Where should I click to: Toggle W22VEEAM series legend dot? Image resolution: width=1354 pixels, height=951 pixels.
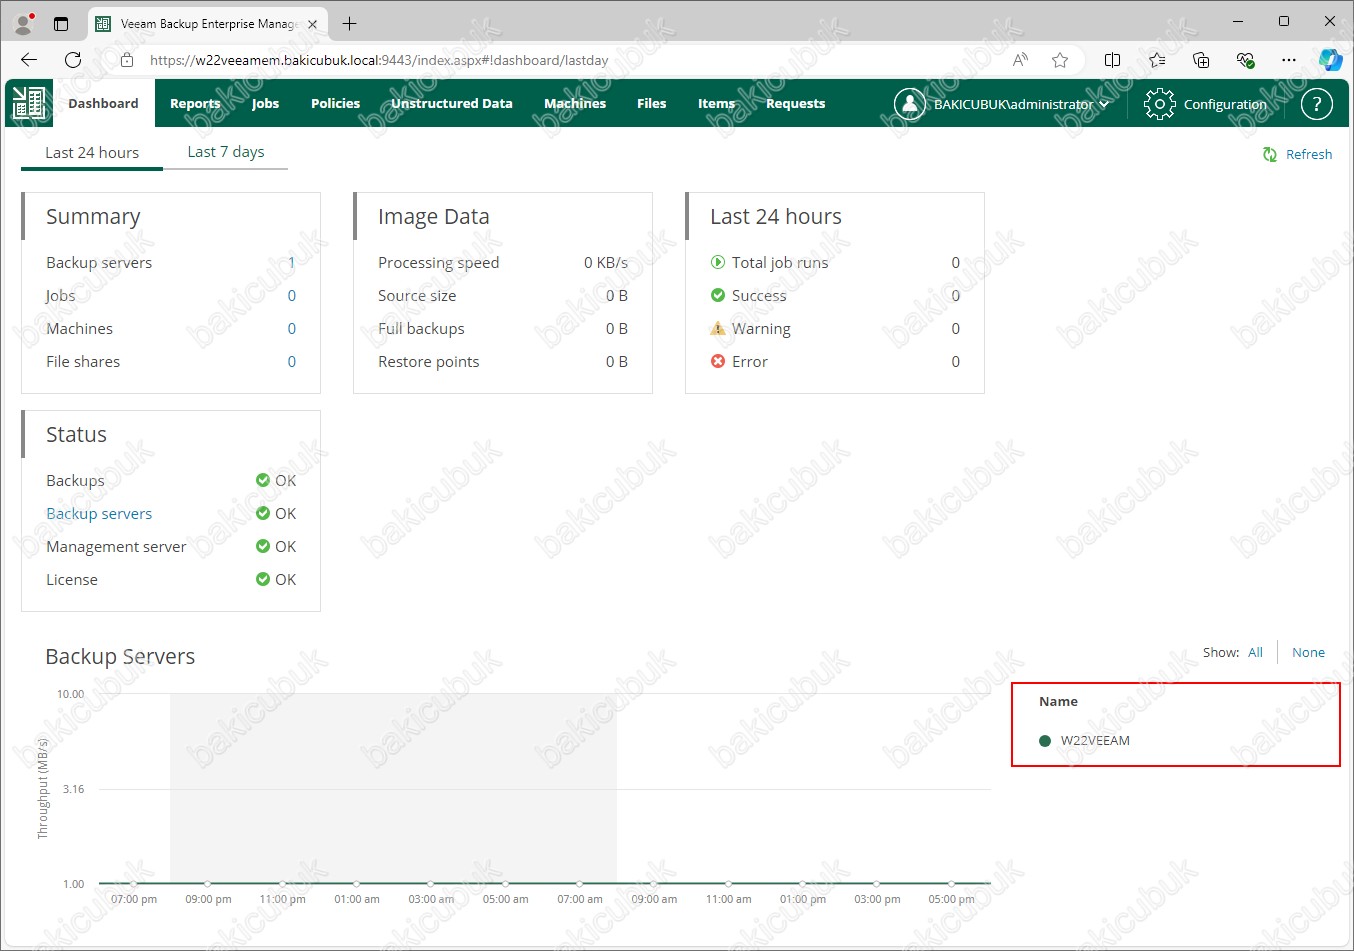click(1045, 741)
